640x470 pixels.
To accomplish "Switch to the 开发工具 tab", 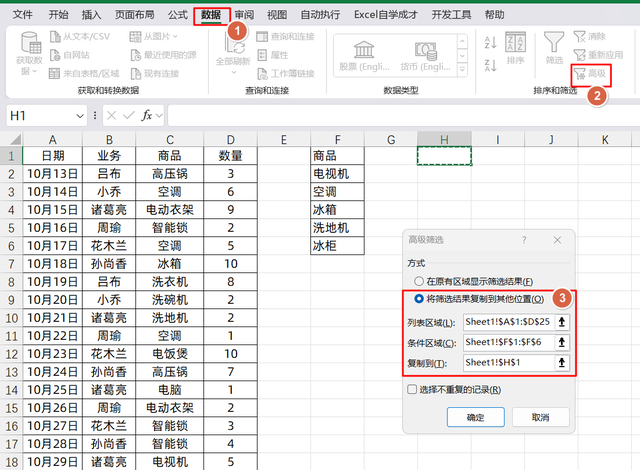I will tap(451, 15).
